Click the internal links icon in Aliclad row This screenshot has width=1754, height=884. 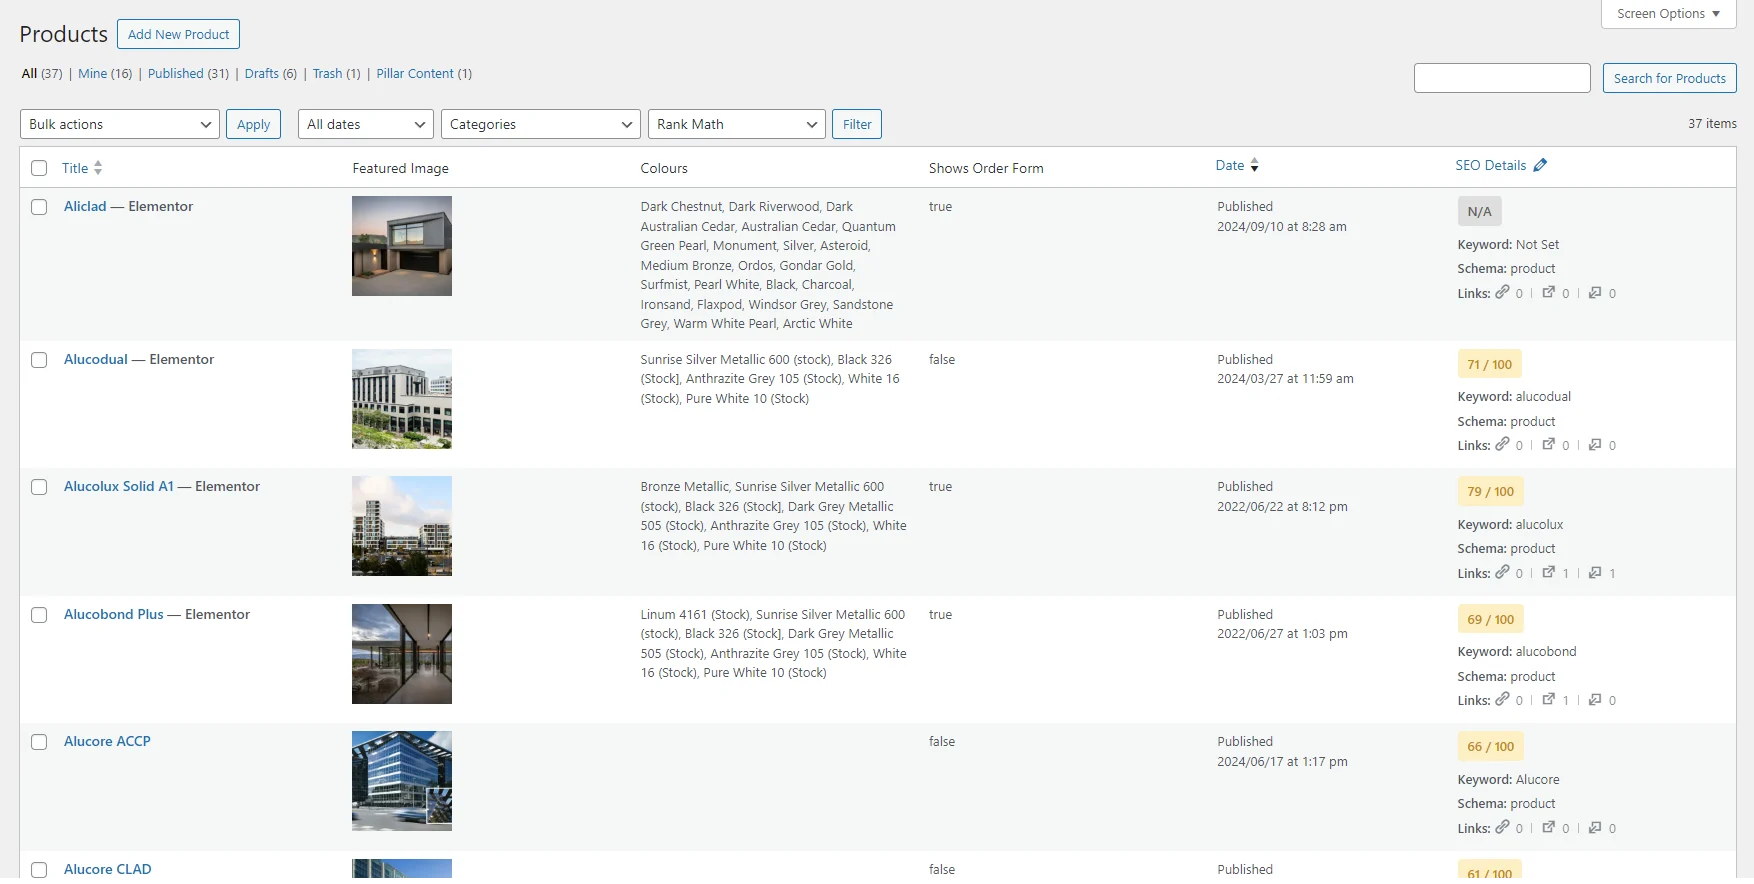click(1502, 292)
